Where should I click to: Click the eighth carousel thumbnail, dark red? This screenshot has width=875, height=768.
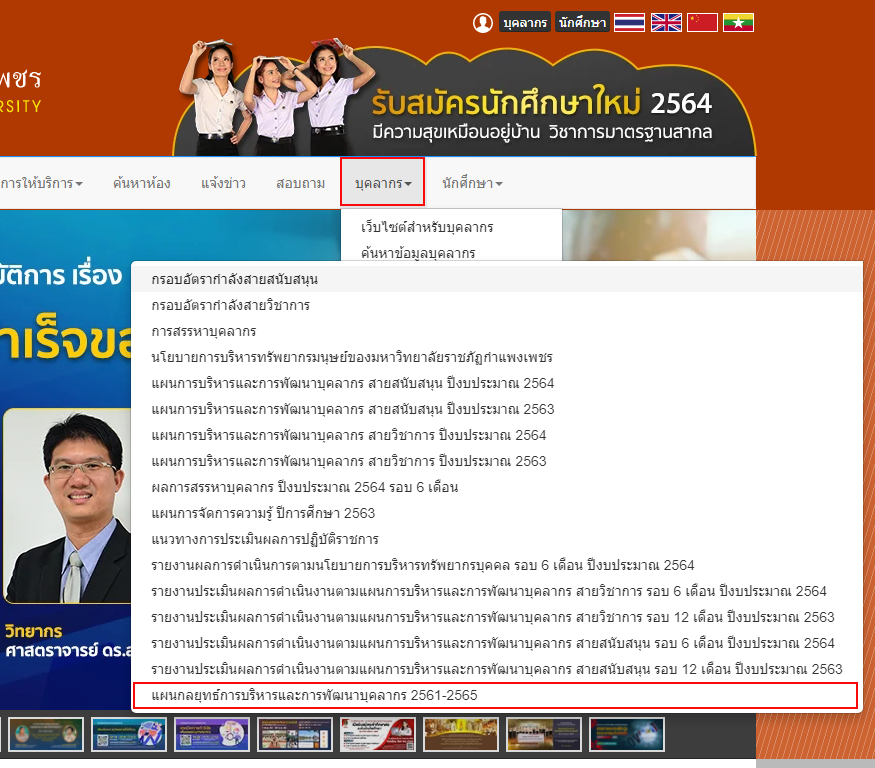pyautogui.click(x=627, y=734)
